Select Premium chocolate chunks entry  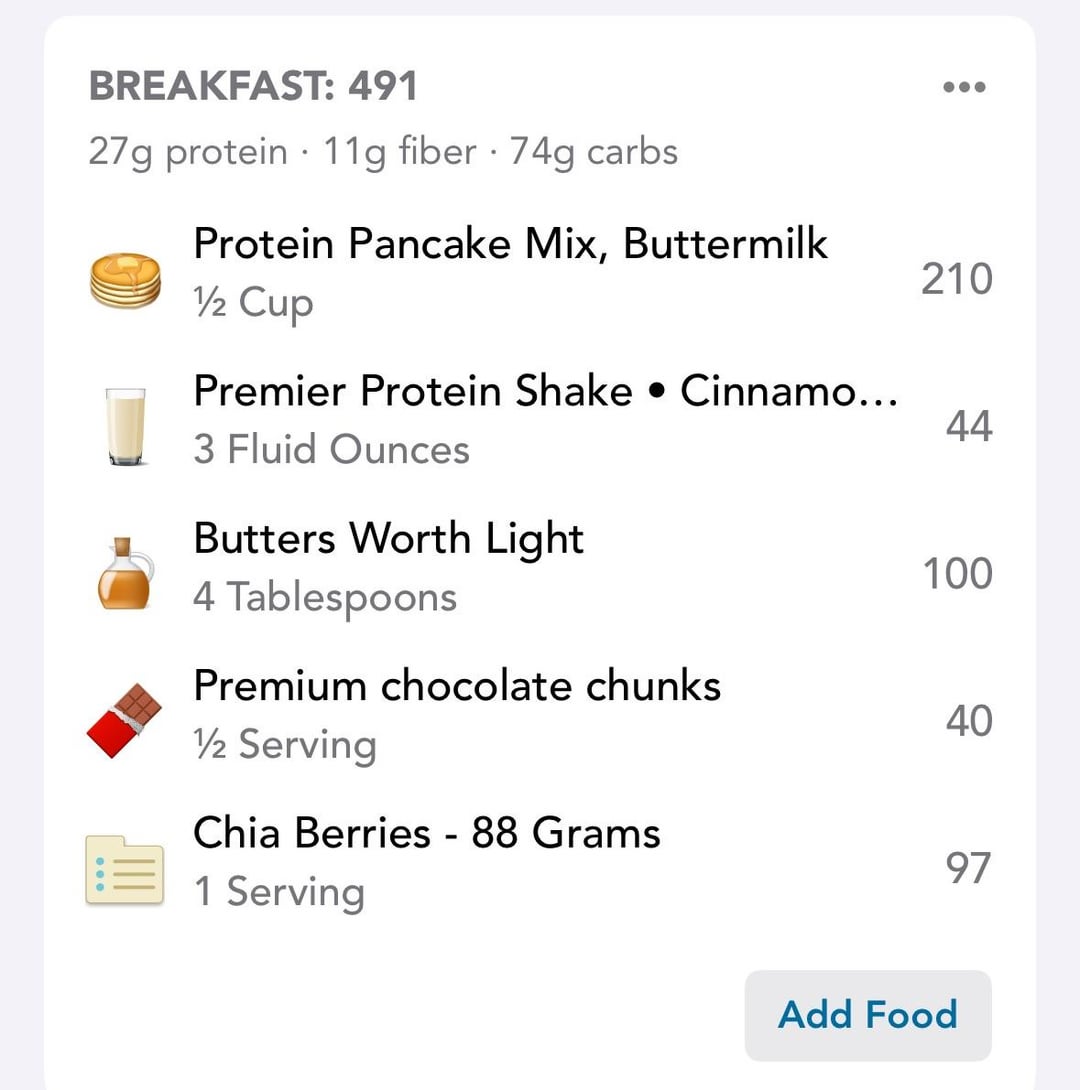(457, 686)
